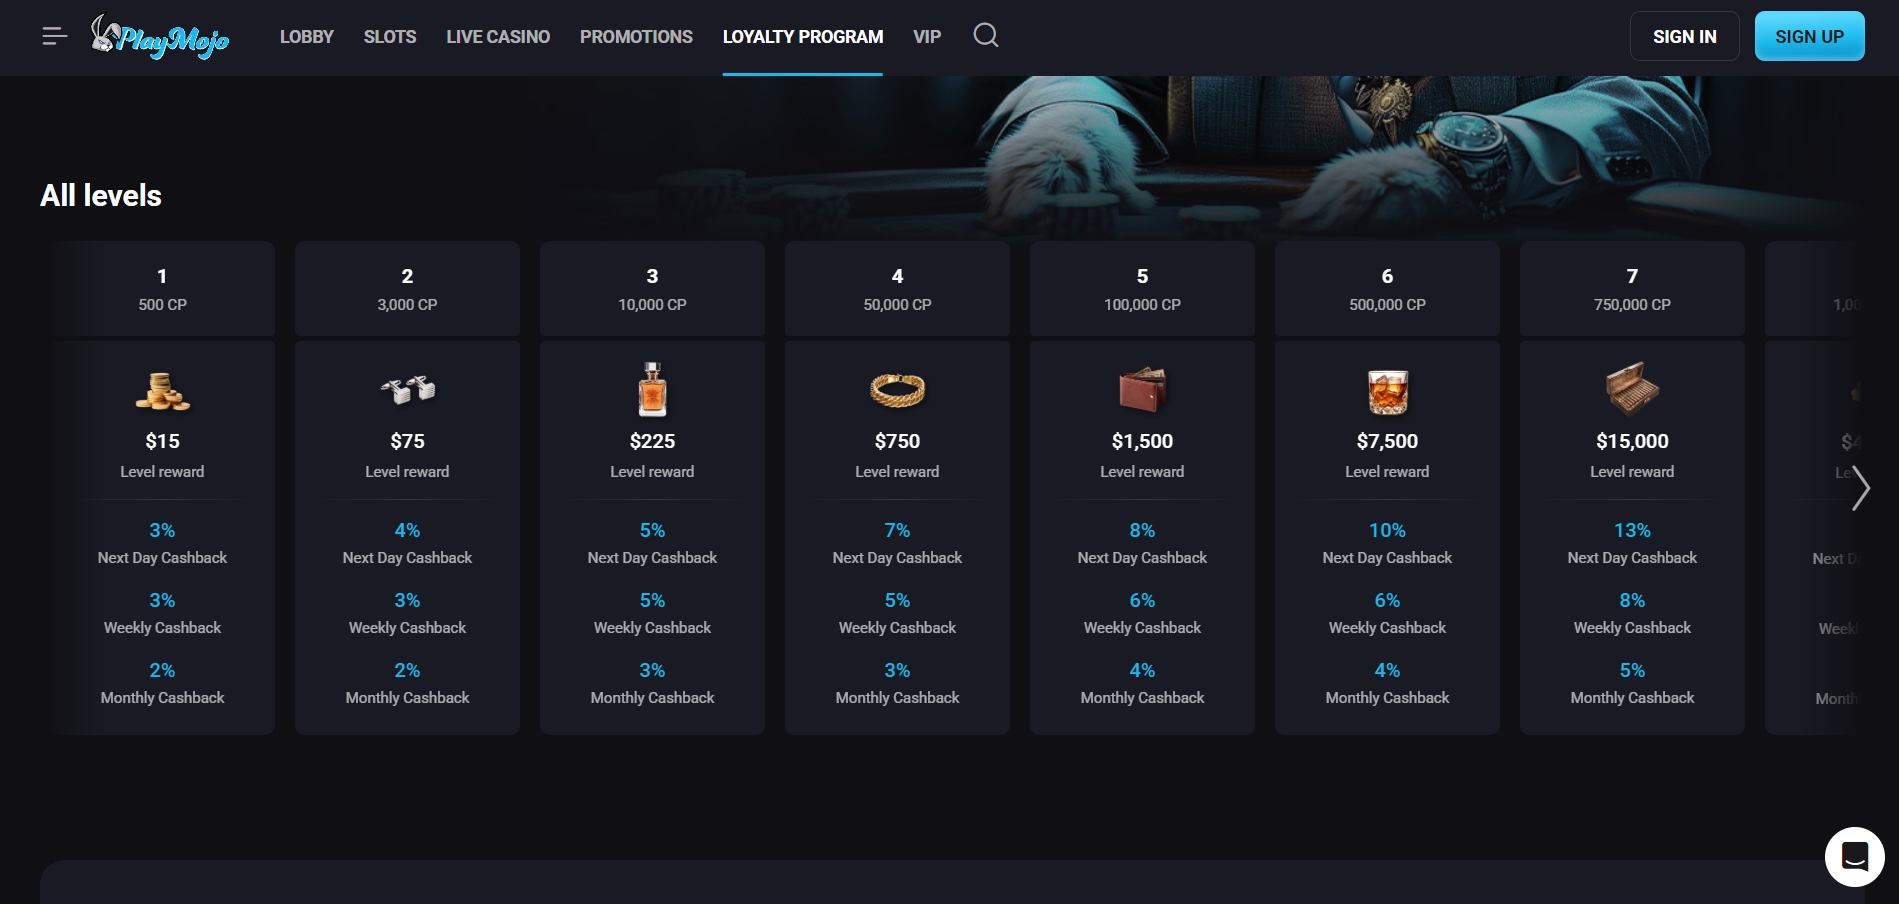Click the whiskey glass level 6 icon
Image resolution: width=1899 pixels, height=904 pixels.
click(1387, 391)
